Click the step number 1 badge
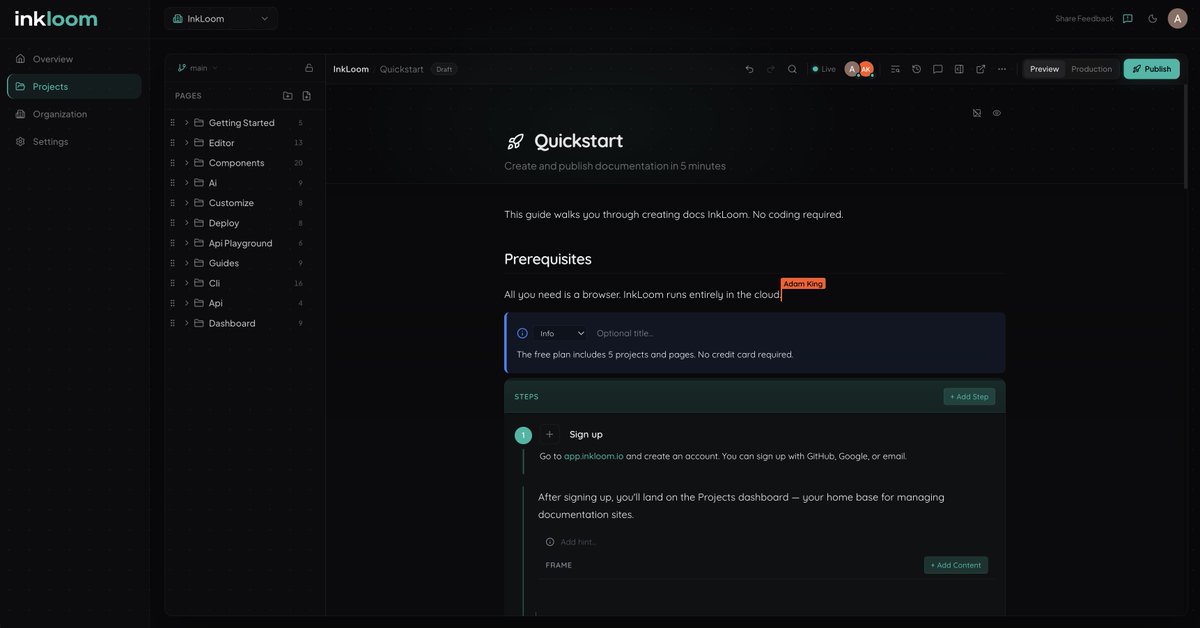The width and height of the screenshot is (1200, 628). click(523, 435)
